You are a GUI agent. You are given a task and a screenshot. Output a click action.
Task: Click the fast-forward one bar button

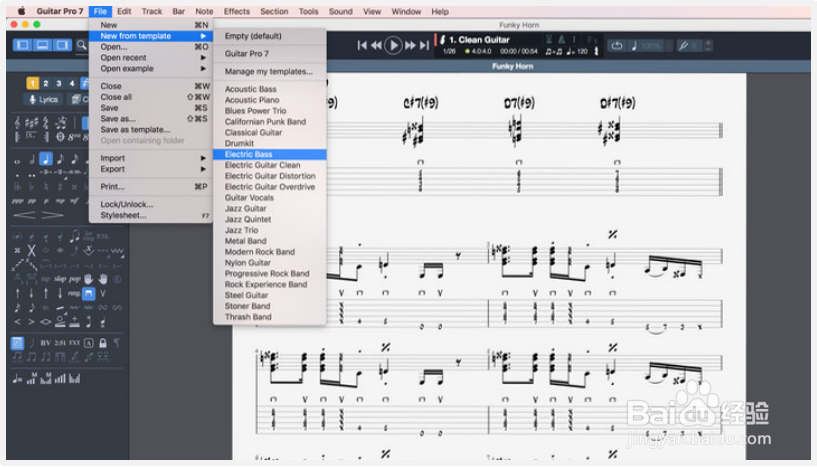pos(411,45)
